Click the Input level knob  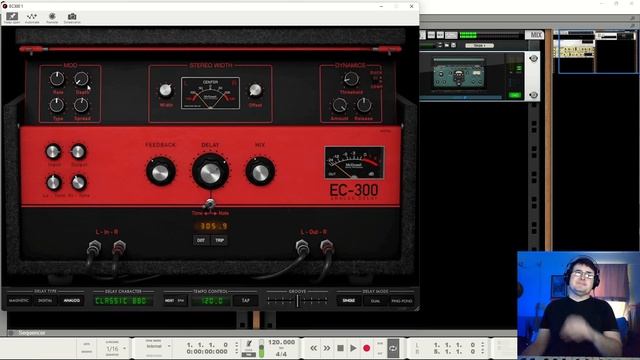tap(53, 151)
